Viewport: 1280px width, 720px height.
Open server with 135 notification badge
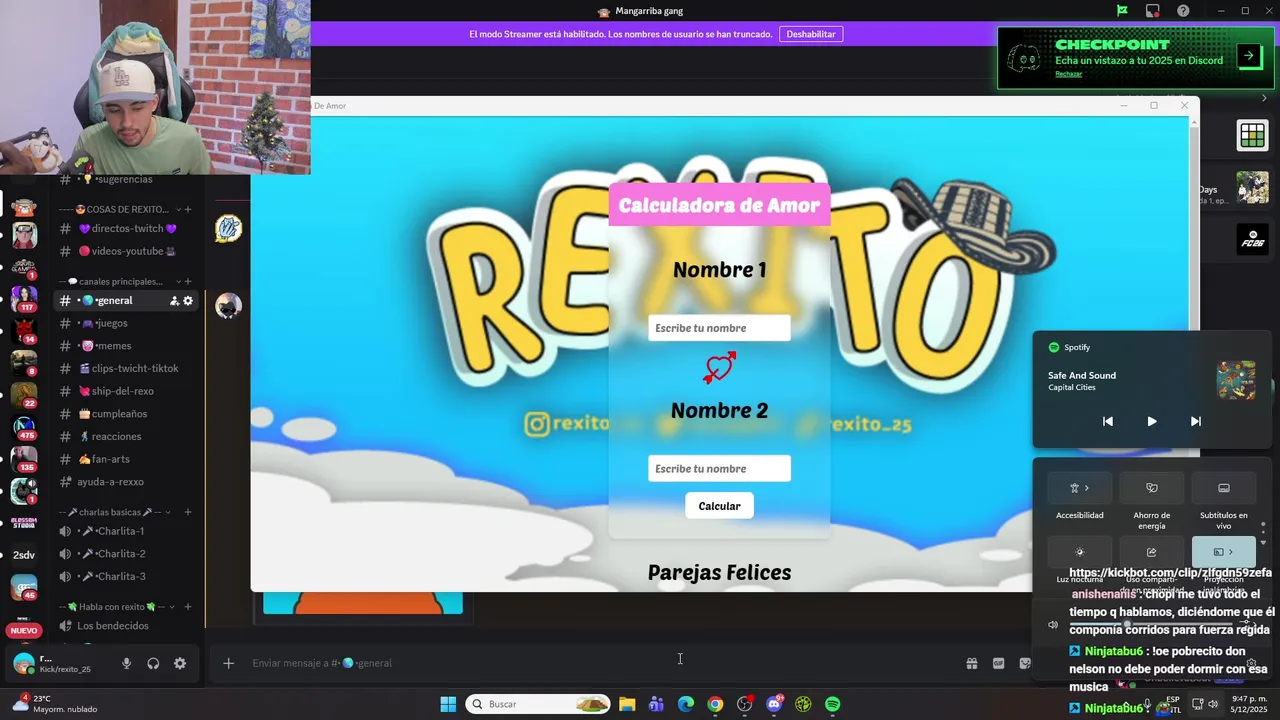point(24,459)
